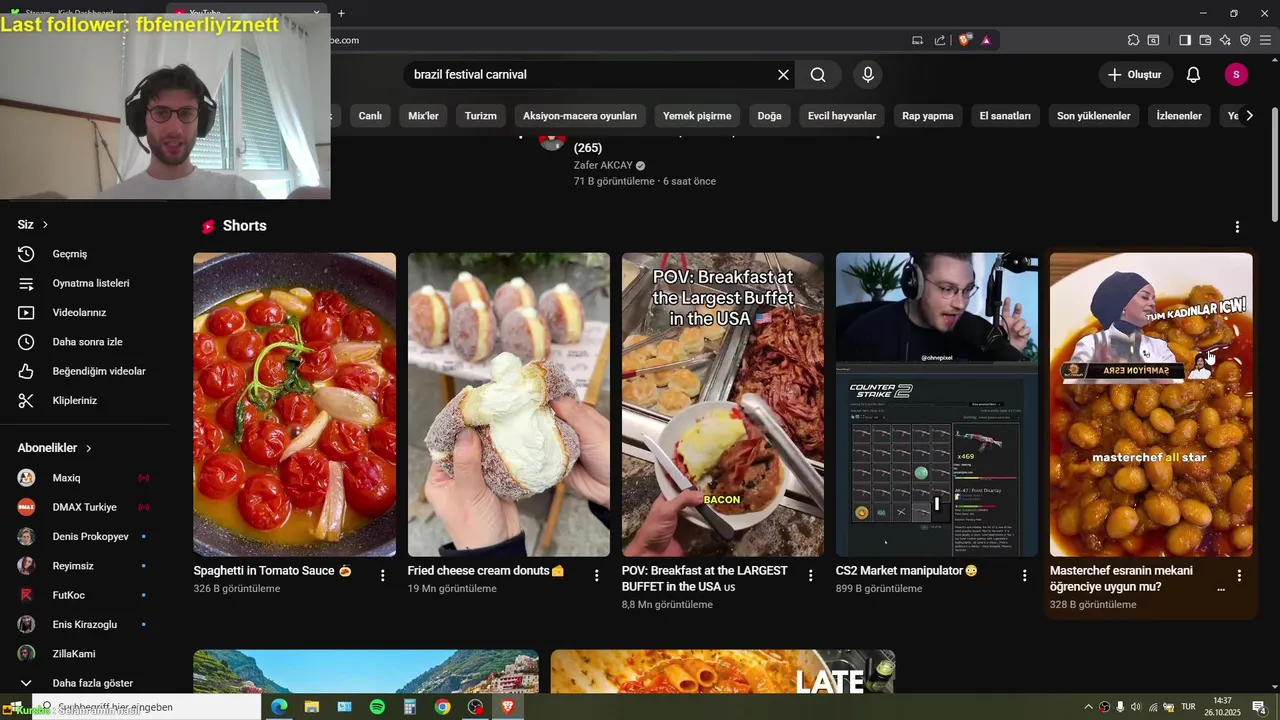Select the Yemek pişirme chip
The height and width of the screenshot is (720, 1280).
click(x=697, y=116)
